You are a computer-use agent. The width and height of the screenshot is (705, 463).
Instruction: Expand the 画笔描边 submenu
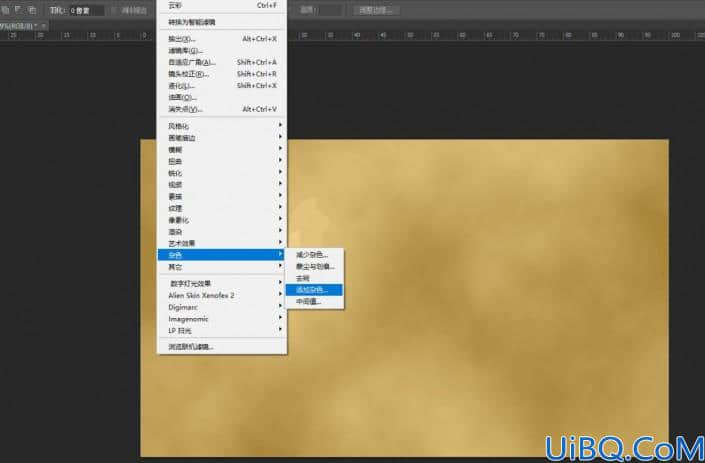[222, 138]
